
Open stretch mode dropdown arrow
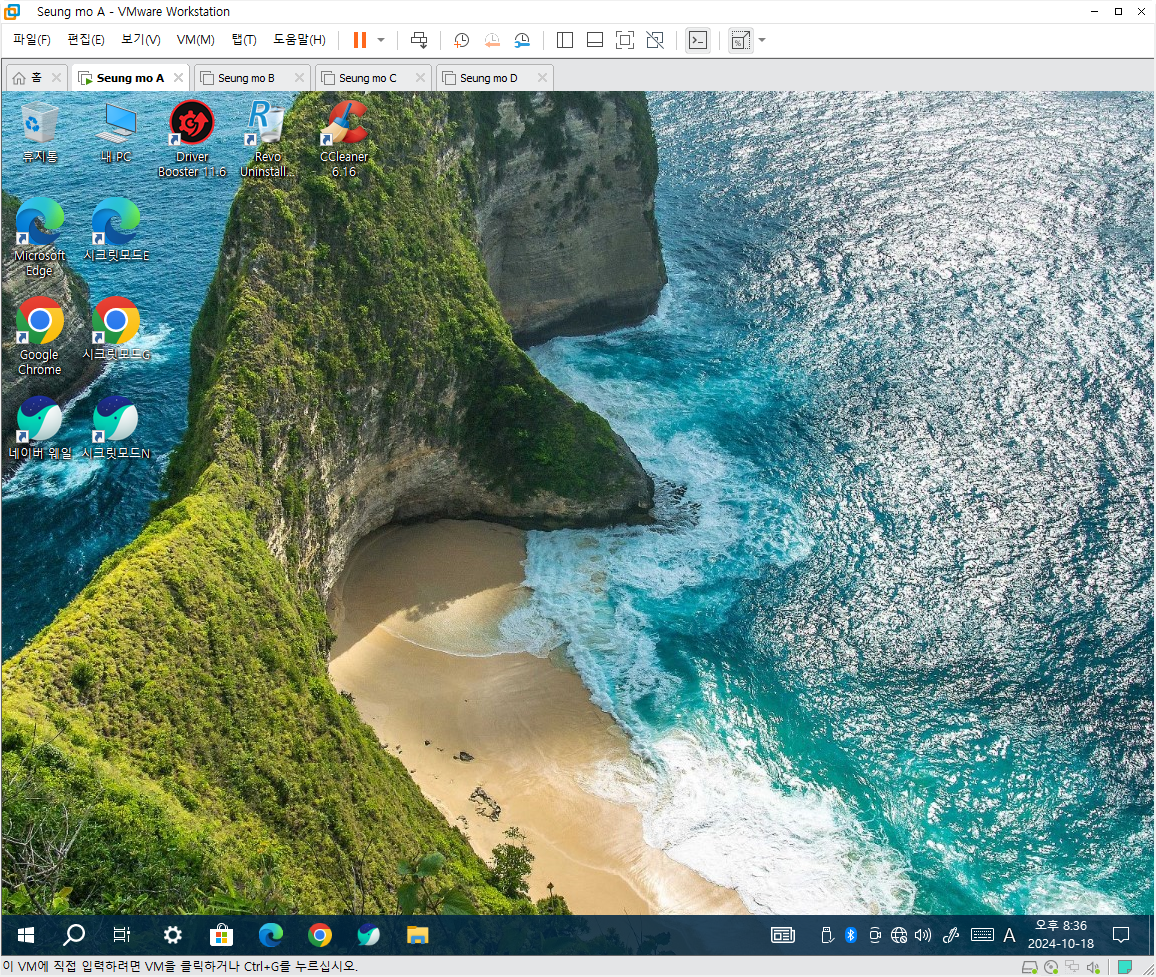[762, 40]
